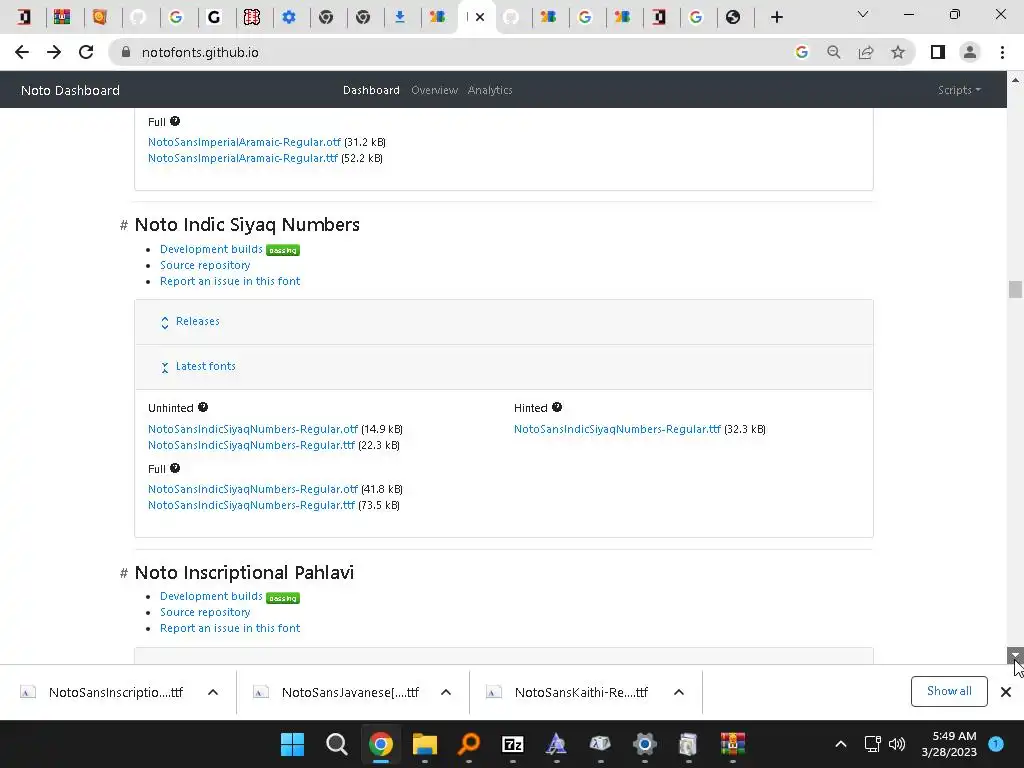This screenshot has height=768, width=1024.
Task: Click the page scrollbar thumb
Action: coord(1015,289)
